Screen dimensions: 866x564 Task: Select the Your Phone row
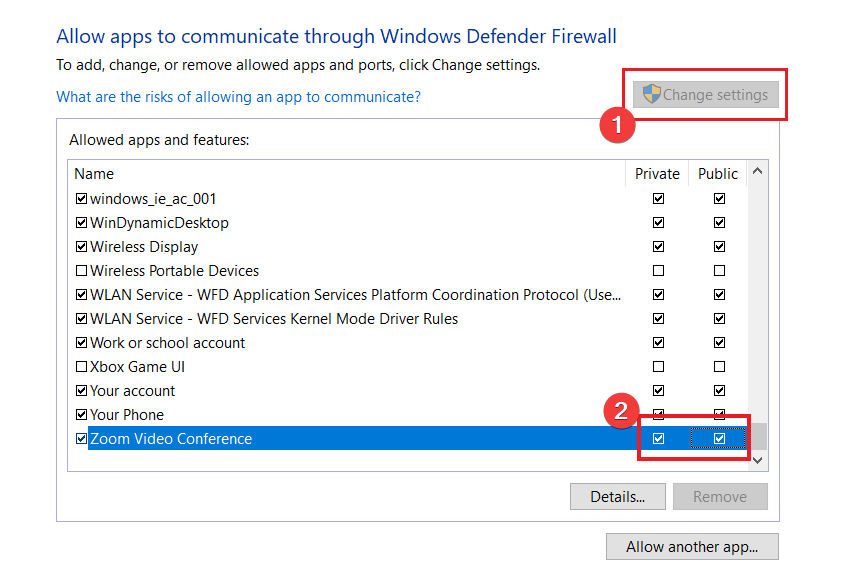point(127,415)
